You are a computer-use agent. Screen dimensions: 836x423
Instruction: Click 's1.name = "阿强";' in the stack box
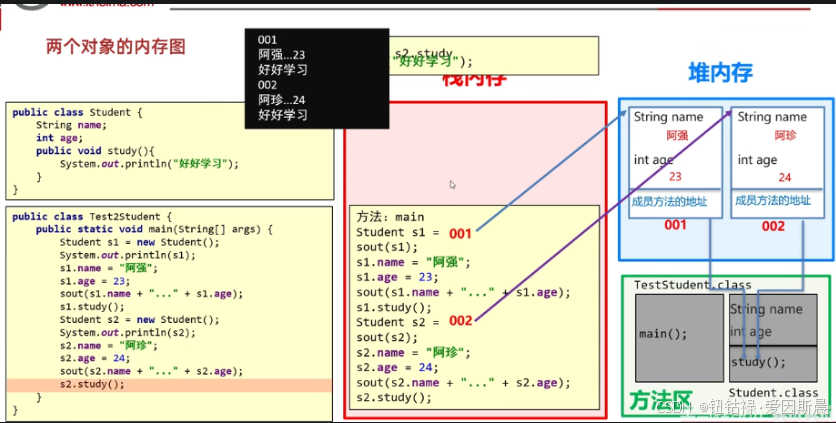(414, 262)
